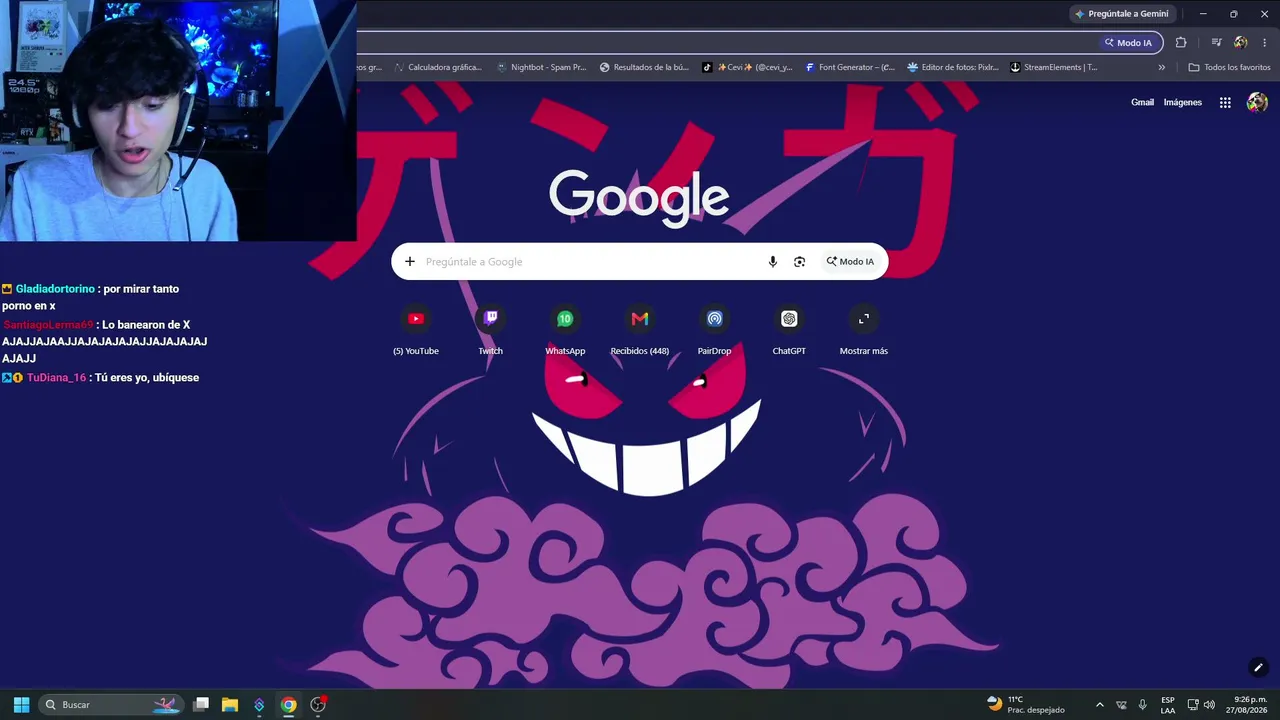This screenshot has width=1280, height=720.
Task: Click the TuDiana_16 chat username
Action: (57, 378)
